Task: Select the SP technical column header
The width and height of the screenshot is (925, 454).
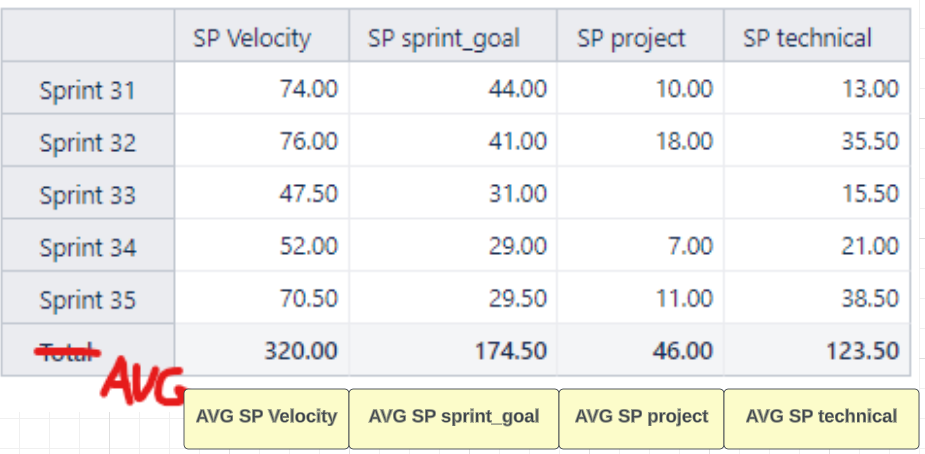Action: (817, 35)
